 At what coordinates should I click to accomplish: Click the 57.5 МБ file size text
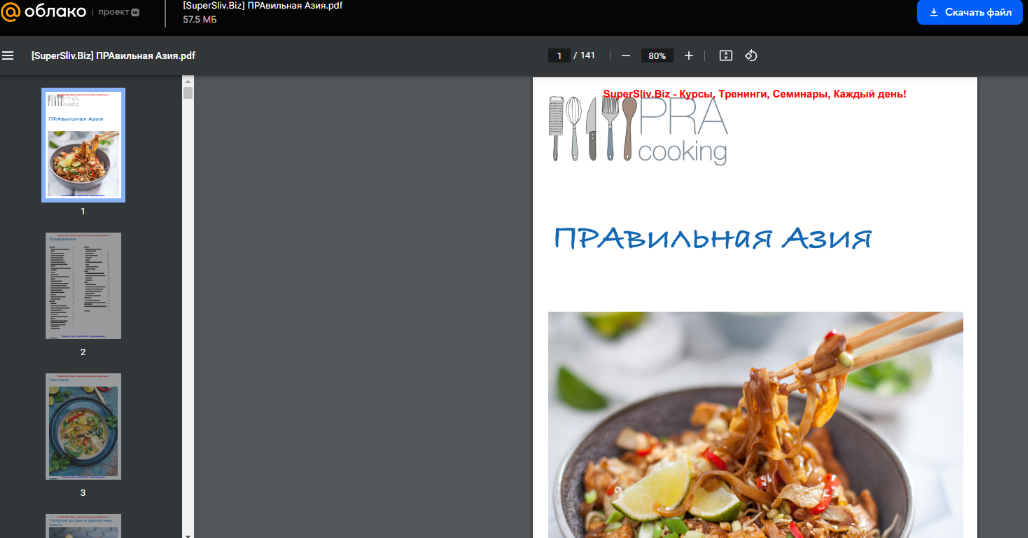tap(199, 20)
